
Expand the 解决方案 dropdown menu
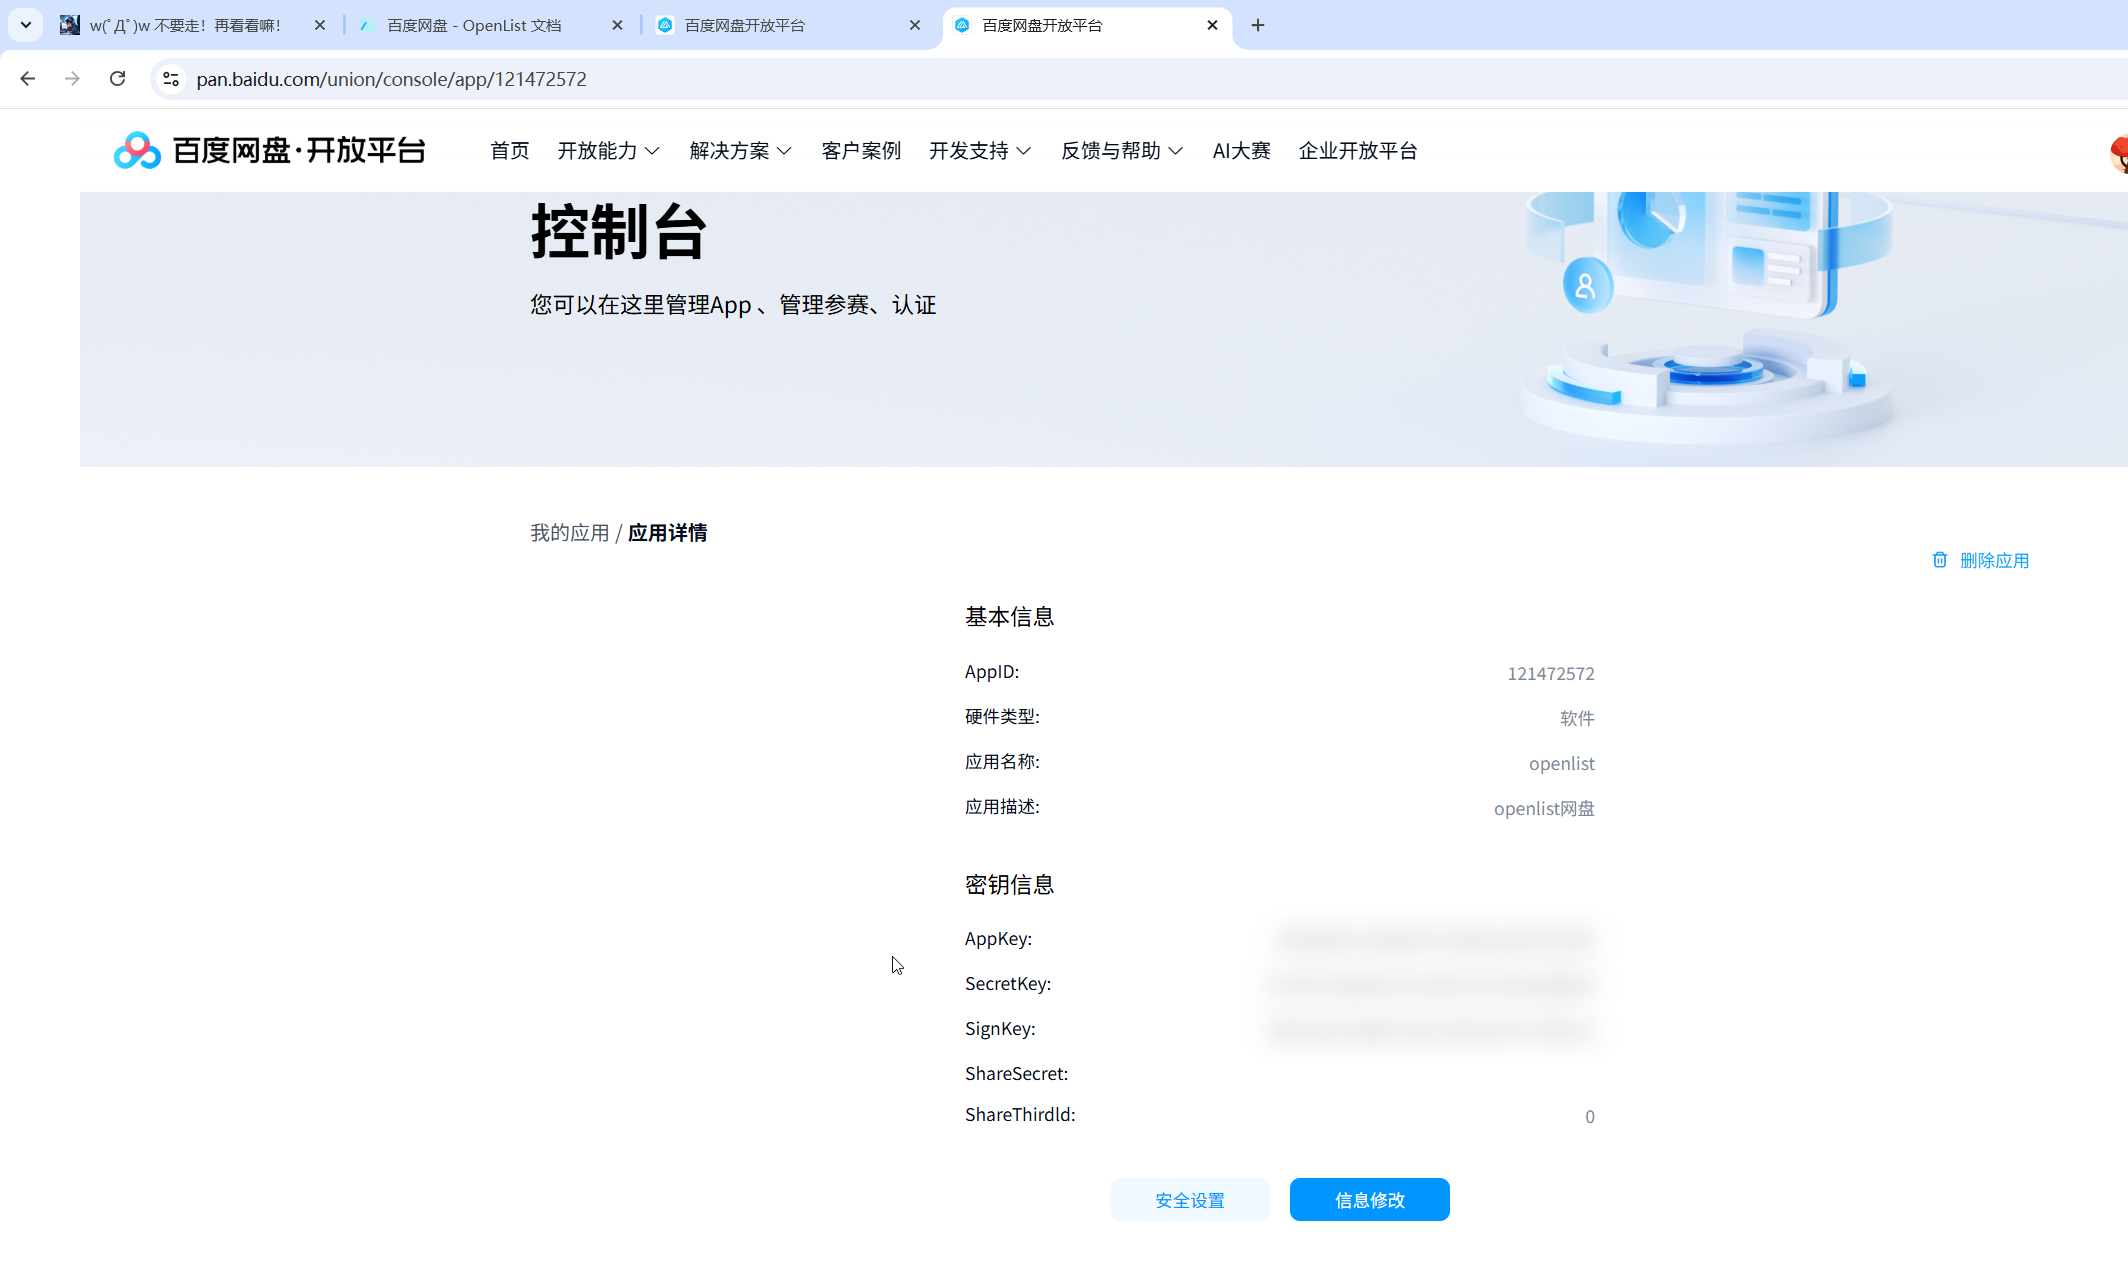[740, 151]
